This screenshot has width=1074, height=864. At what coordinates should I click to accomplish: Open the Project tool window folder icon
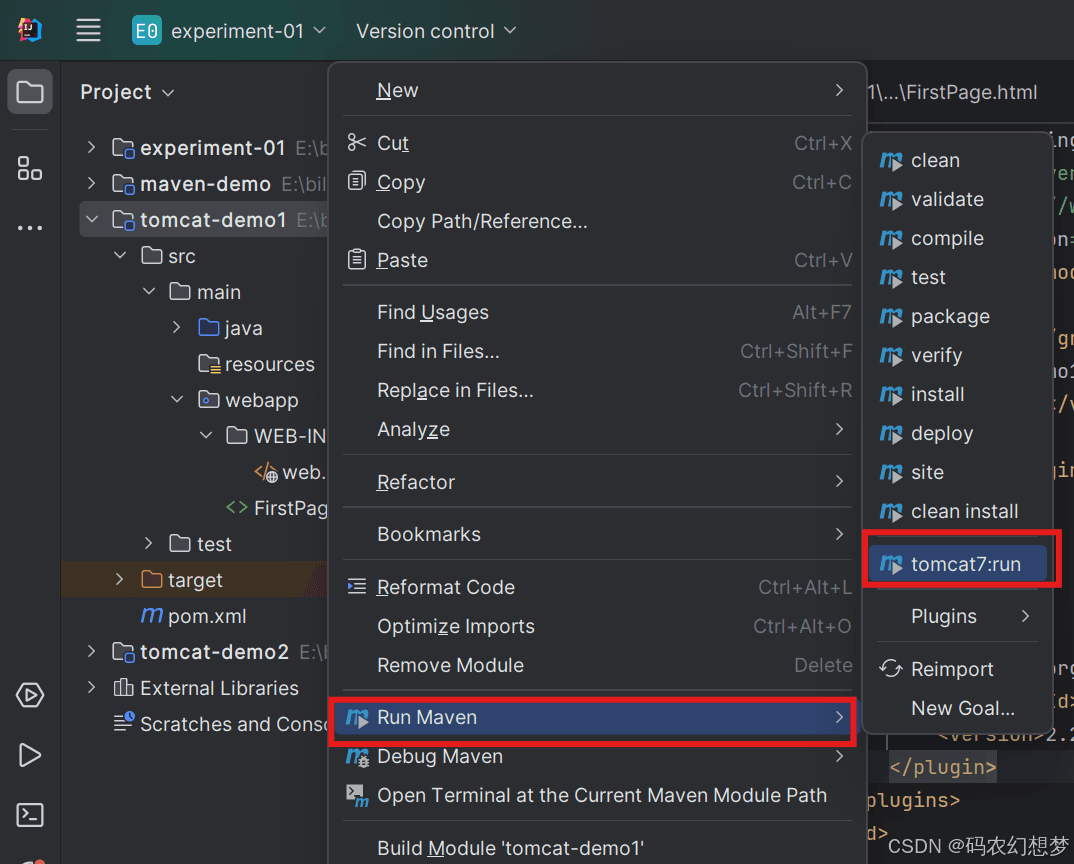(30, 93)
